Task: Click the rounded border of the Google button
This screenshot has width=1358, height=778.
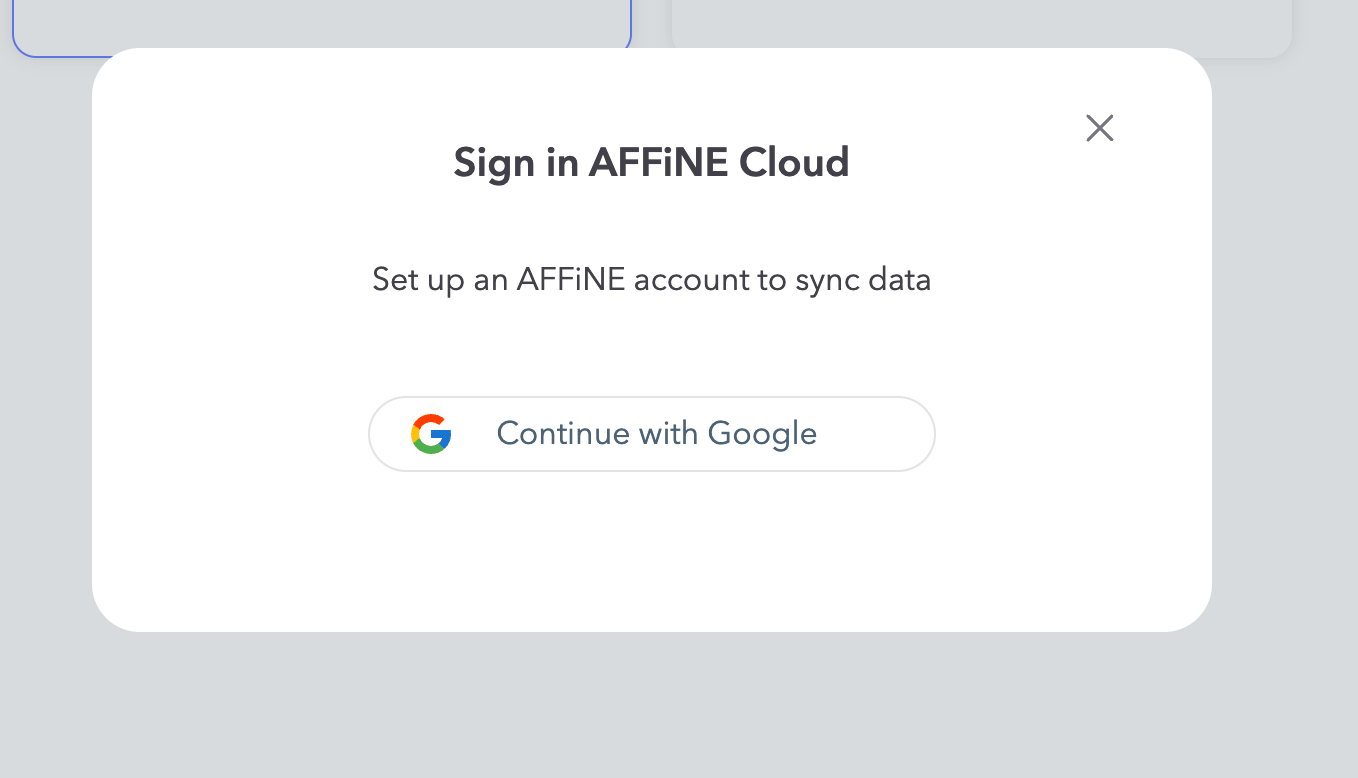Action: (652, 401)
